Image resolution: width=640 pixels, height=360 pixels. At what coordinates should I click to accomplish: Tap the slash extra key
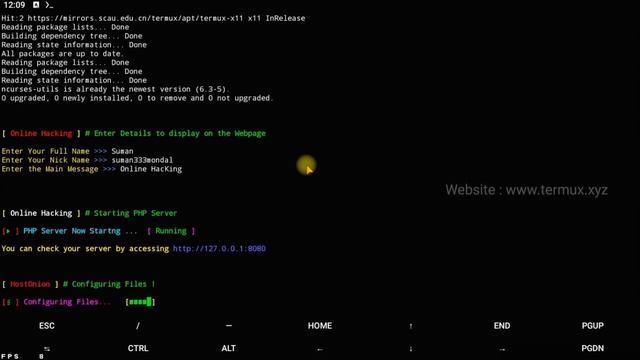coord(138,326)
